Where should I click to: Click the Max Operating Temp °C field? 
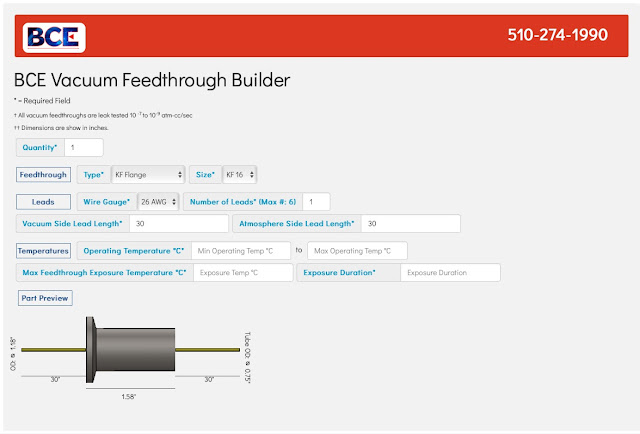coord(357,251)
